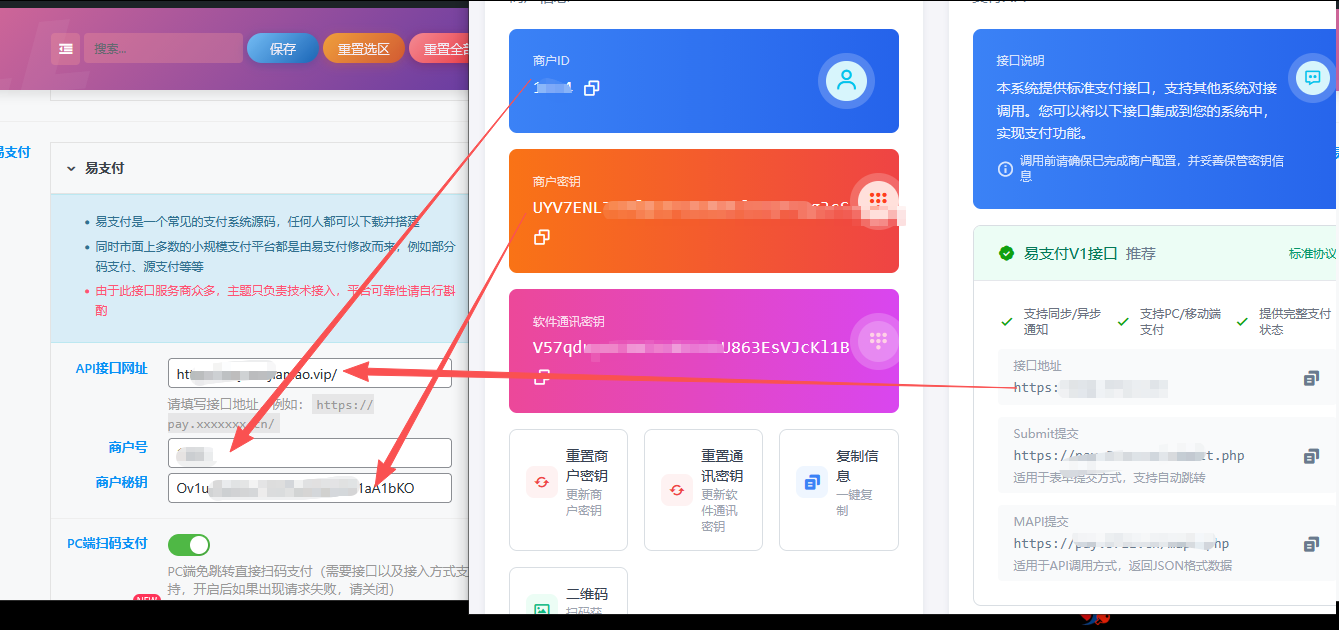The width and height of the screenshot is (1339, 630).
Task: Copy the 接口地址 URL with its copy icon
Action: pos(1311,378)
